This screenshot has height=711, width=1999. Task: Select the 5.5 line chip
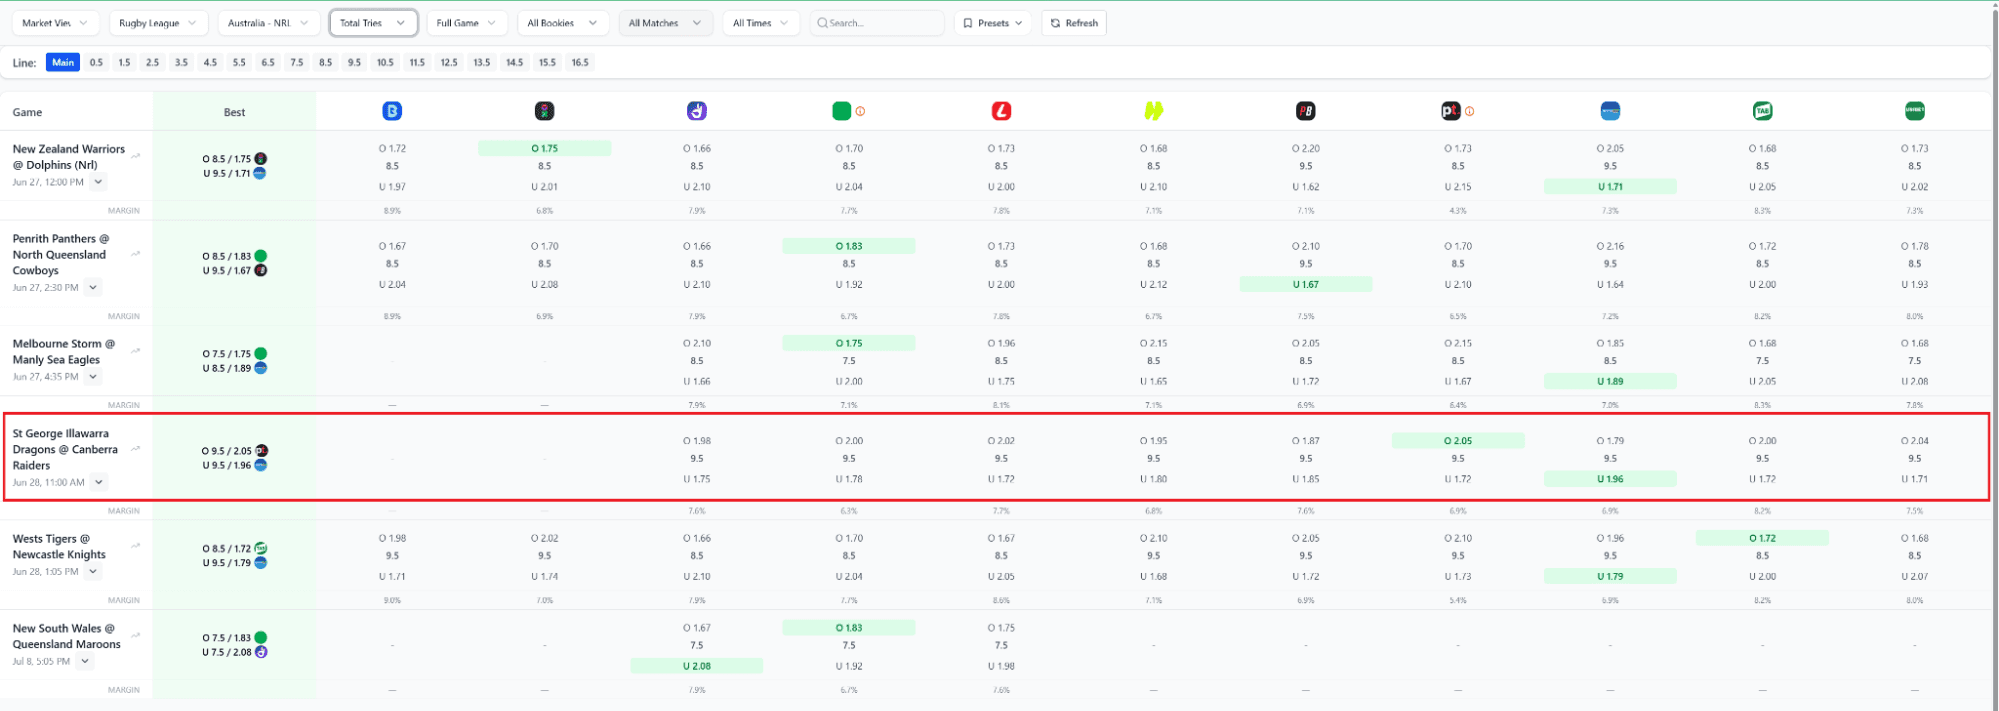239,62
